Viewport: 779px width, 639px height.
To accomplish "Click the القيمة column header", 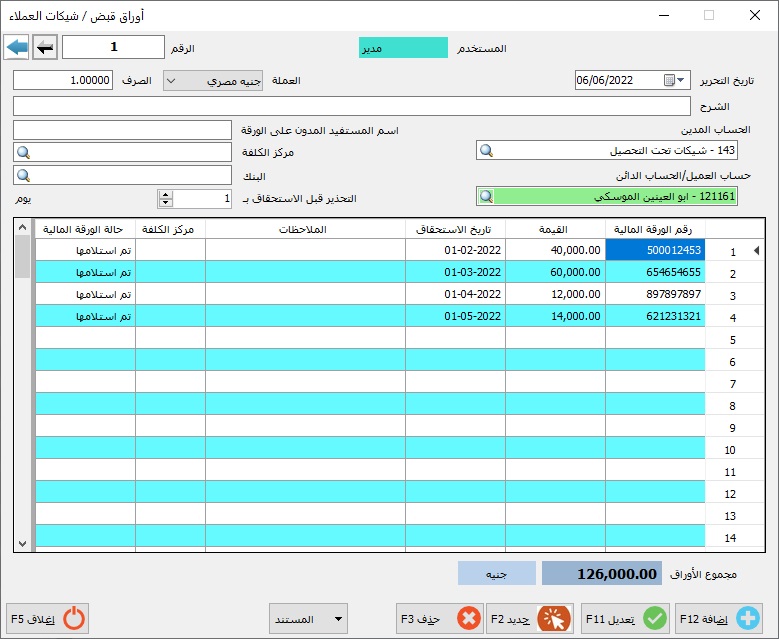I will coord(555,229).
